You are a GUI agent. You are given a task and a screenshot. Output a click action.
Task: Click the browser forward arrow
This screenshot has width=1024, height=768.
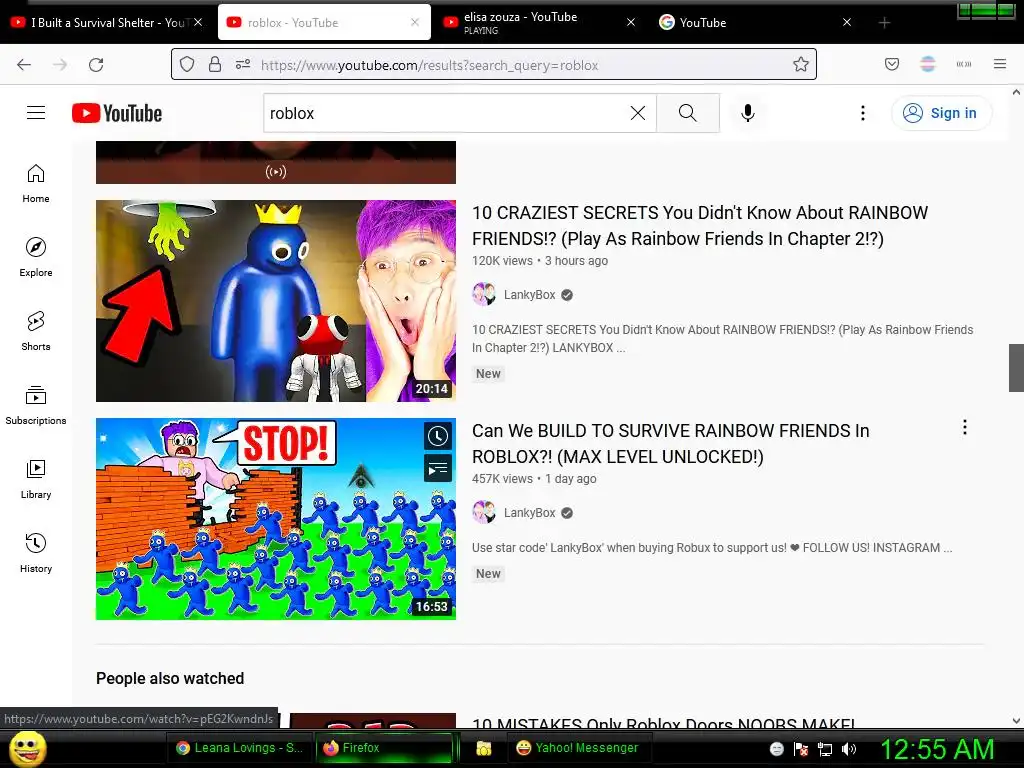coord(60,65)
